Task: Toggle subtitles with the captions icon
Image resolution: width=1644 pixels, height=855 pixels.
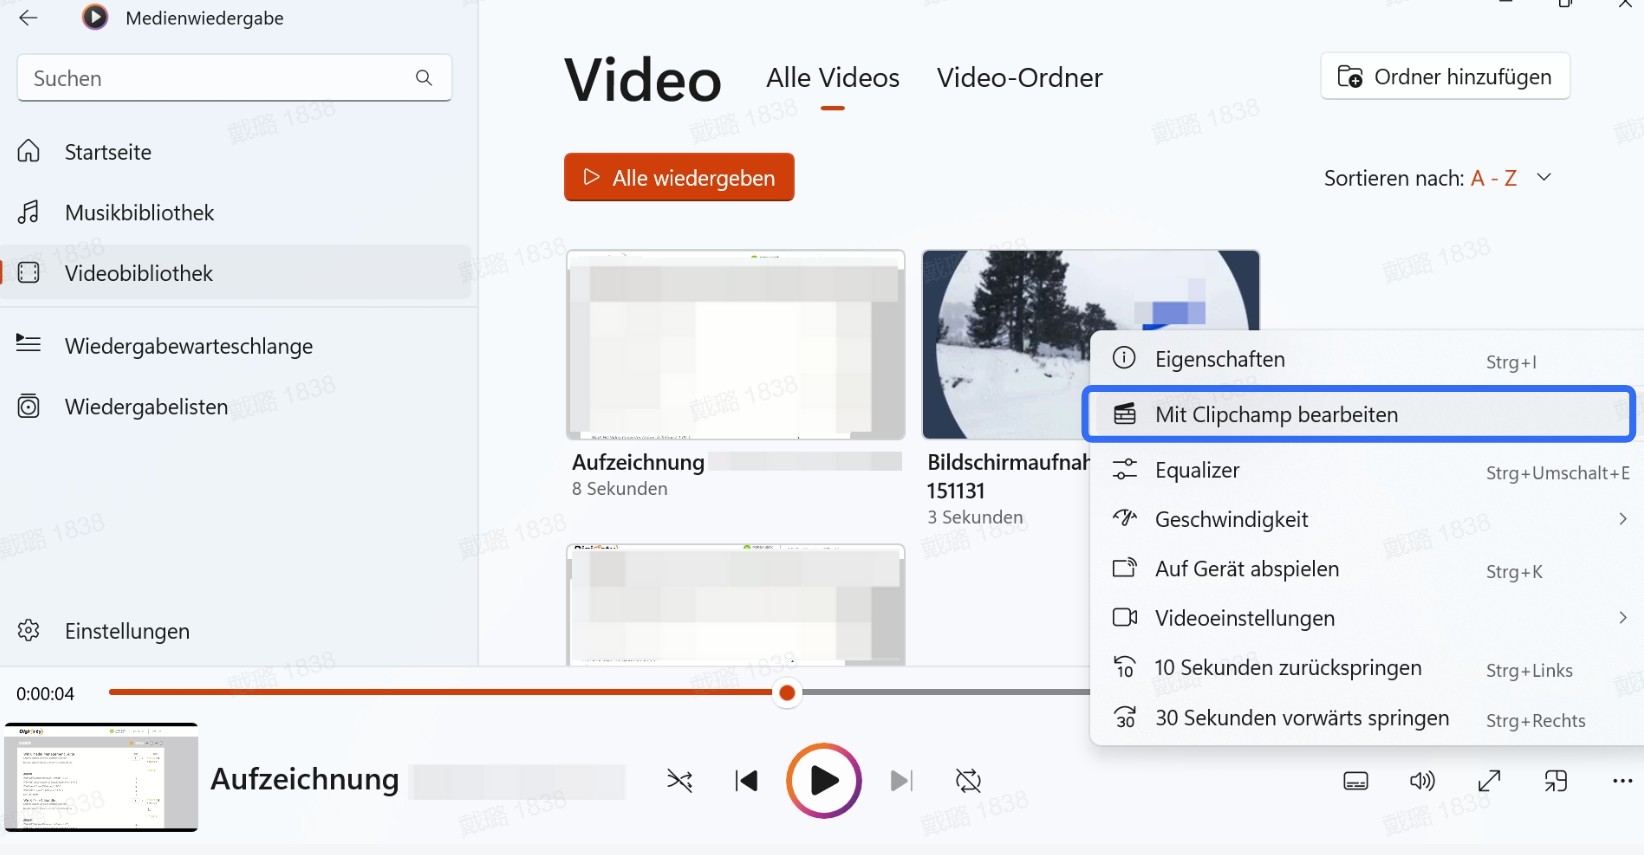Action: click(1356, 781)
